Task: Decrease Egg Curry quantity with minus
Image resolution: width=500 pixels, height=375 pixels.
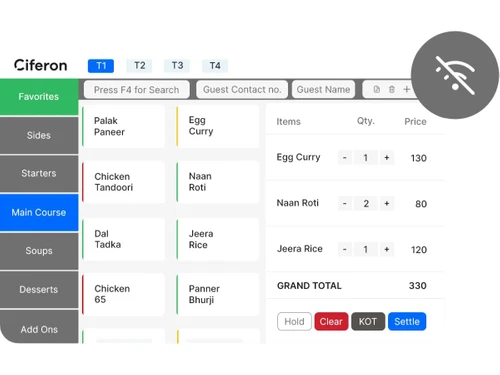Action: pos(345,158)
